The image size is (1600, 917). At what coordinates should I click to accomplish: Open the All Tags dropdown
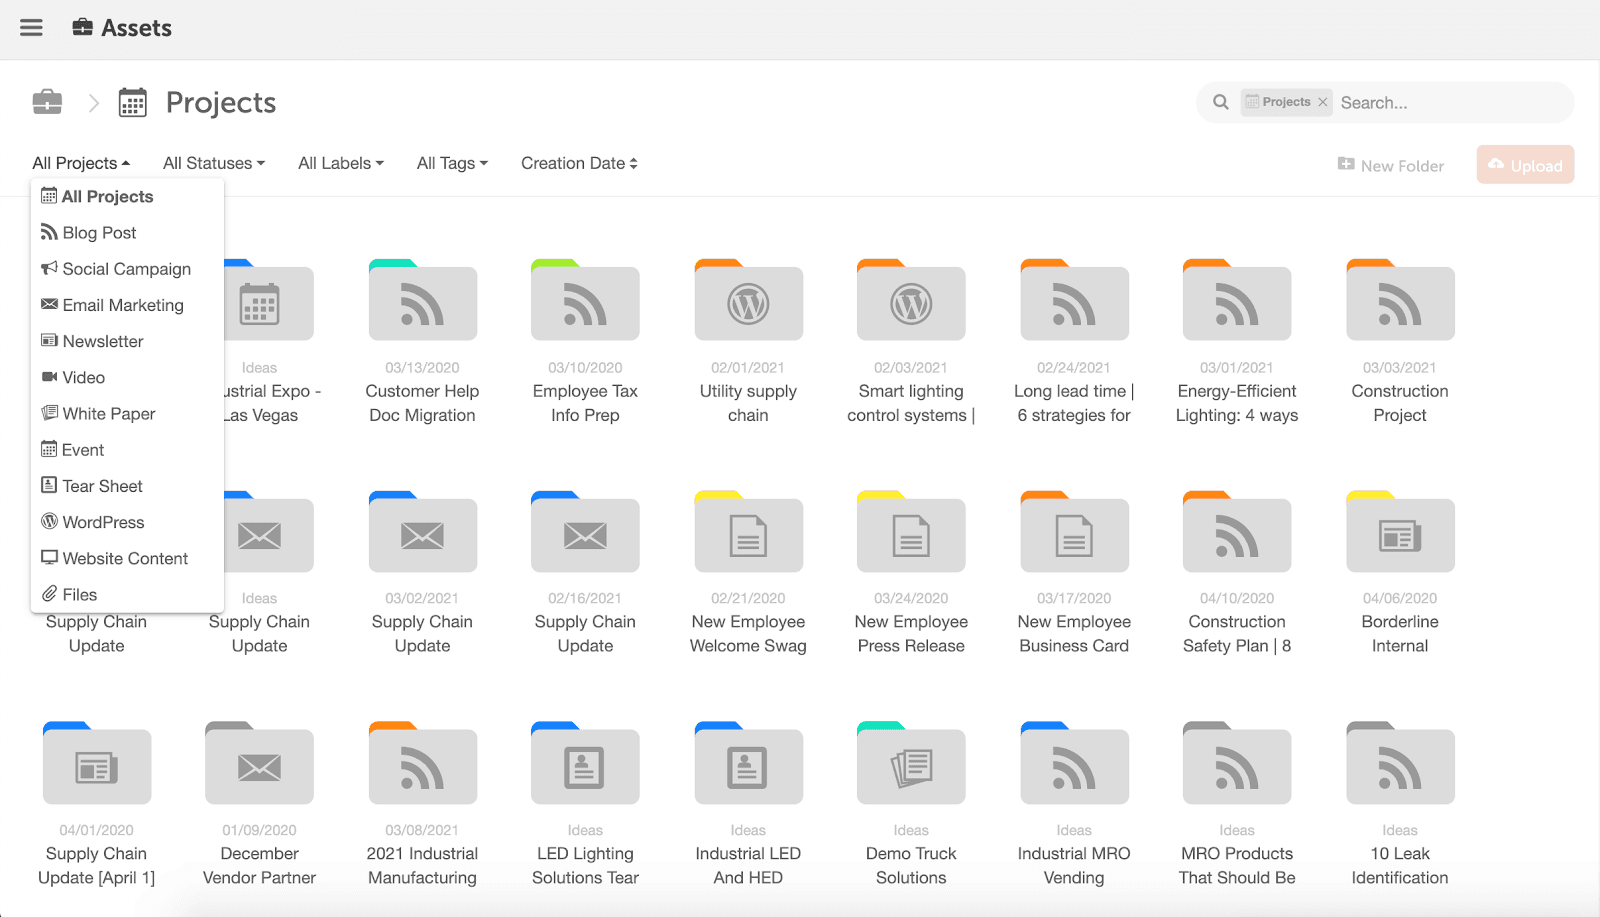coord(452,163)
